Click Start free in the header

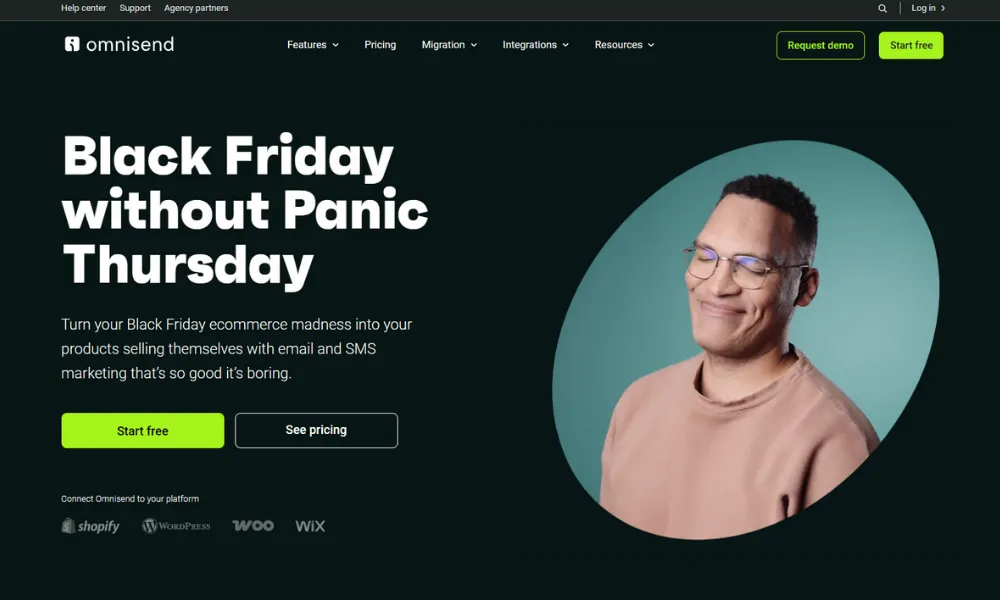[911, 45]
